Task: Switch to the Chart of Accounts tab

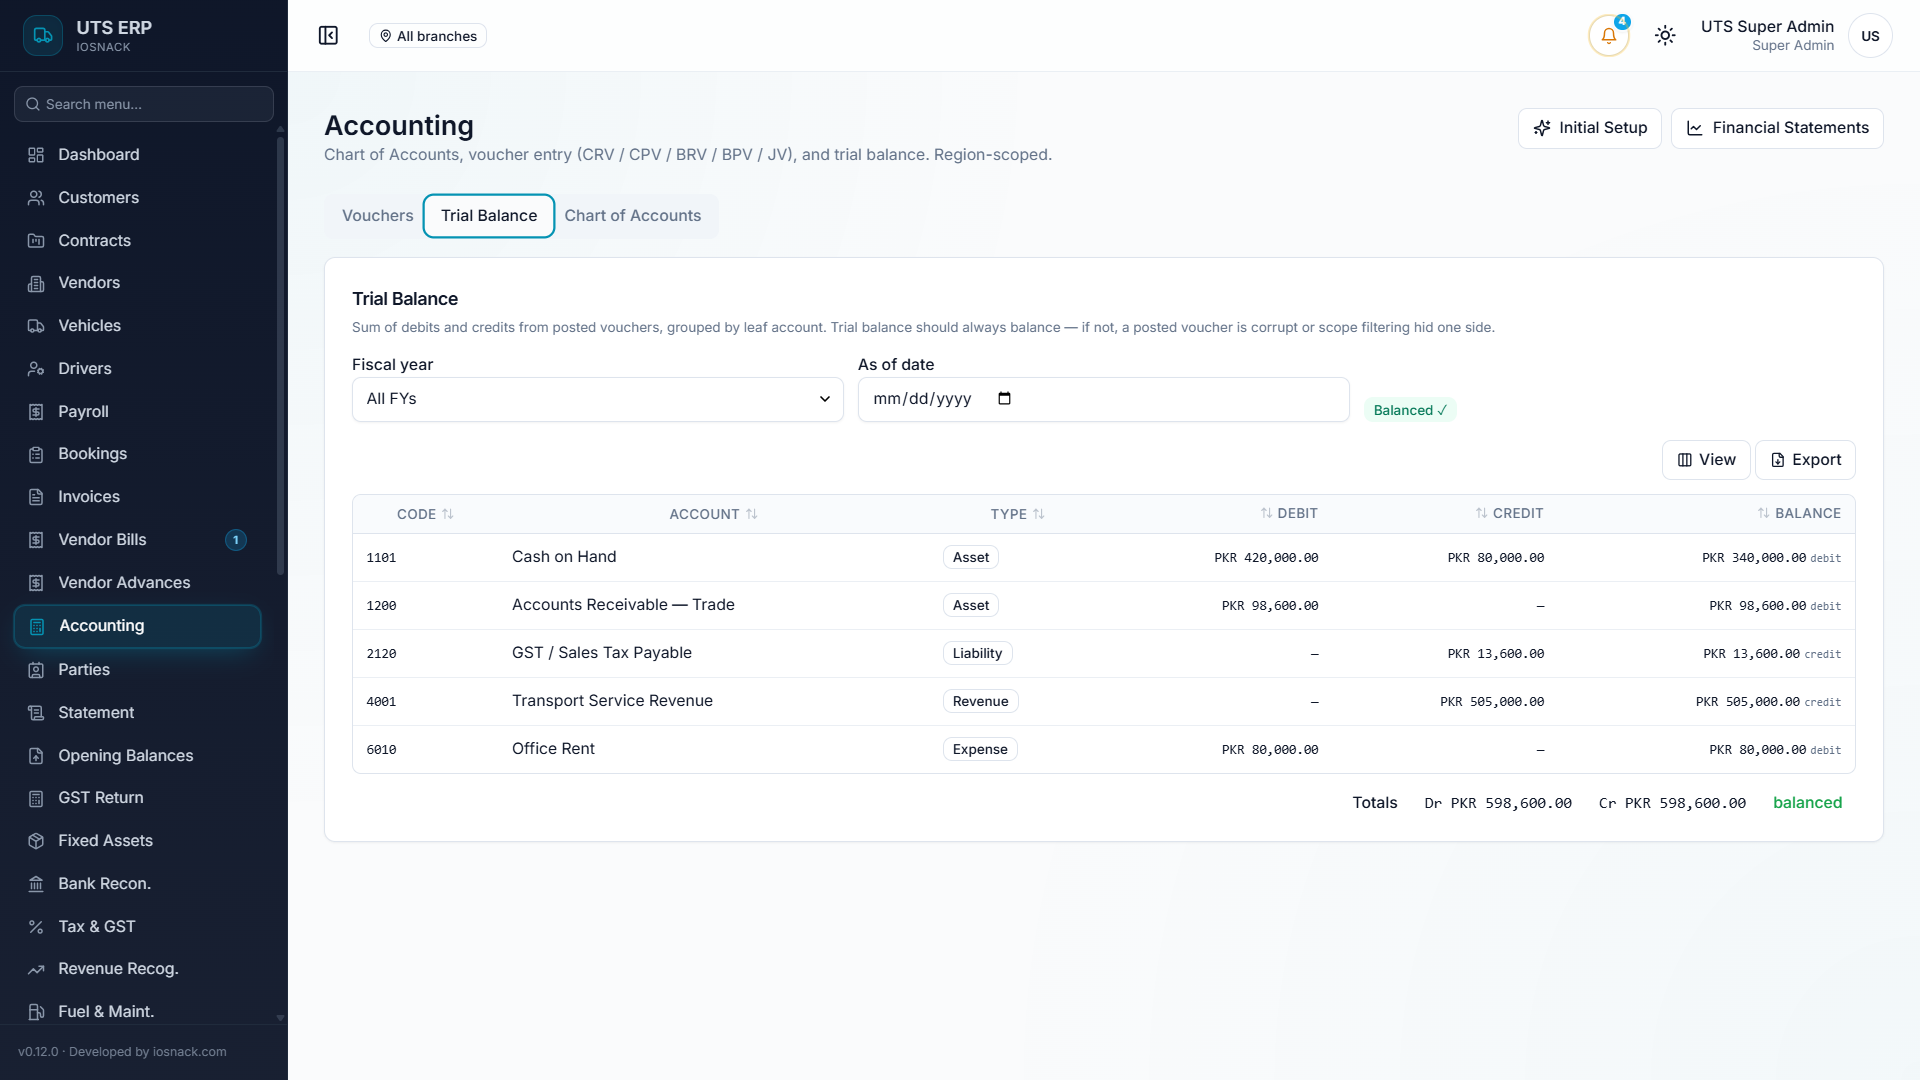Action: (x=632, y=216)
